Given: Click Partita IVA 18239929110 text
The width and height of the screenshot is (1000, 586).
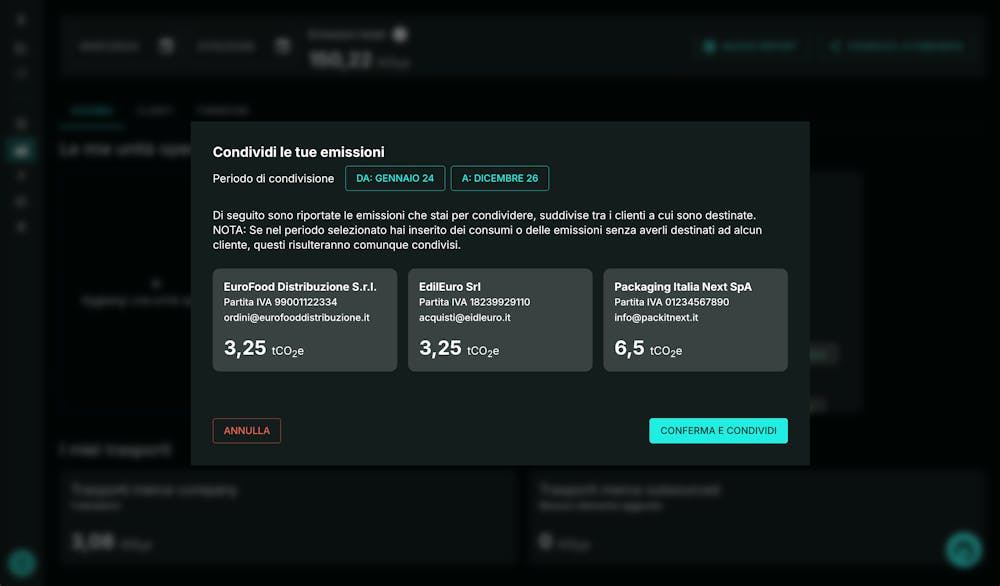Looking at the screenshot, I should (x=474, y=302).
